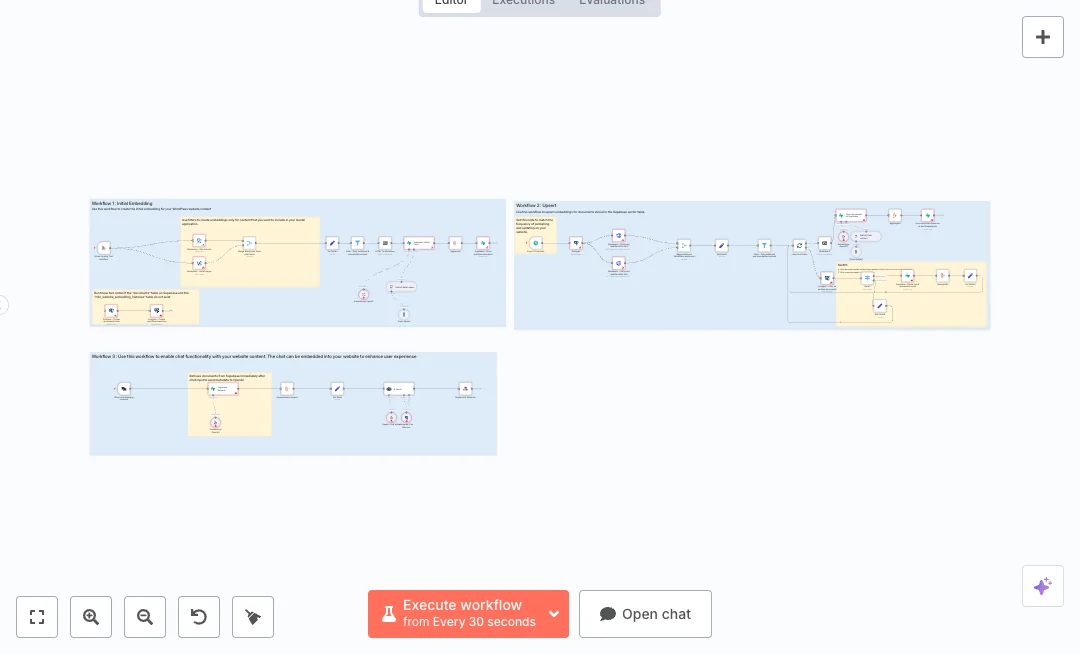Image resolution: width=1080 pixels, height=654 pixels.
Task: Select the manual trigger node in Workflow 1
Action: click(x=103, y=247)
